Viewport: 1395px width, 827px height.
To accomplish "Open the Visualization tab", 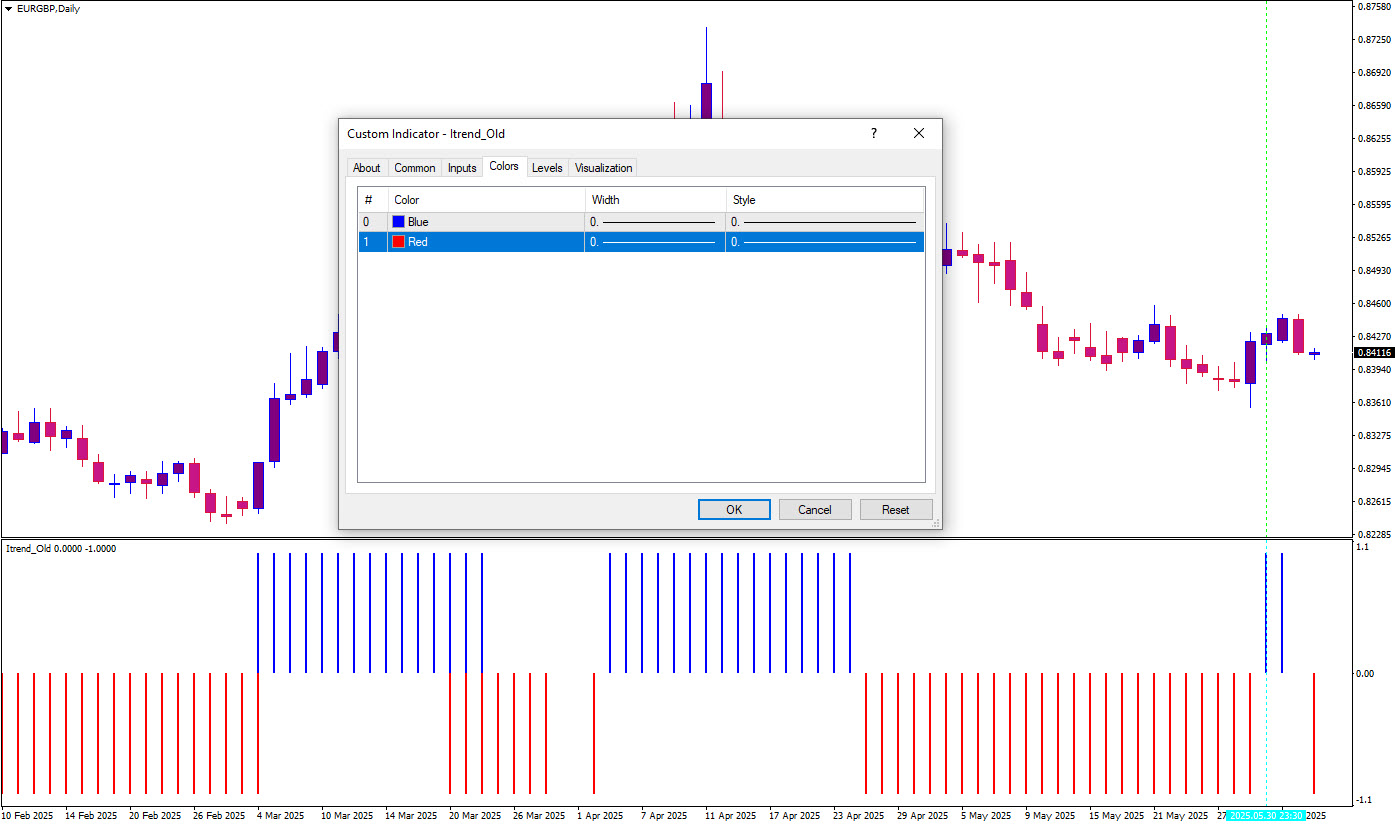I will pos(603,168).
